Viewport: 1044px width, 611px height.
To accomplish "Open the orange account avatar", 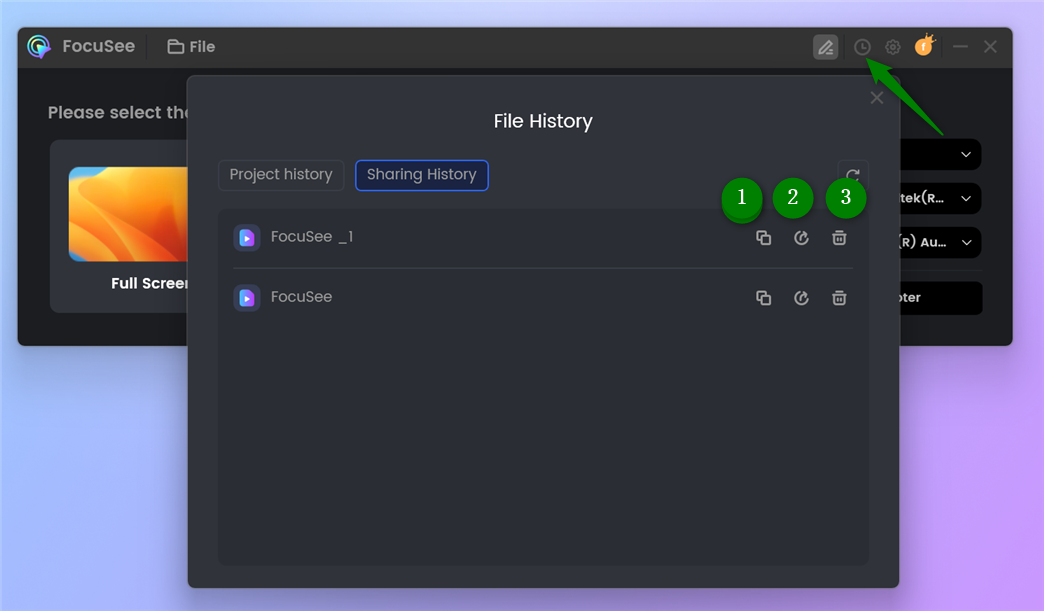I will click(924, 45).
